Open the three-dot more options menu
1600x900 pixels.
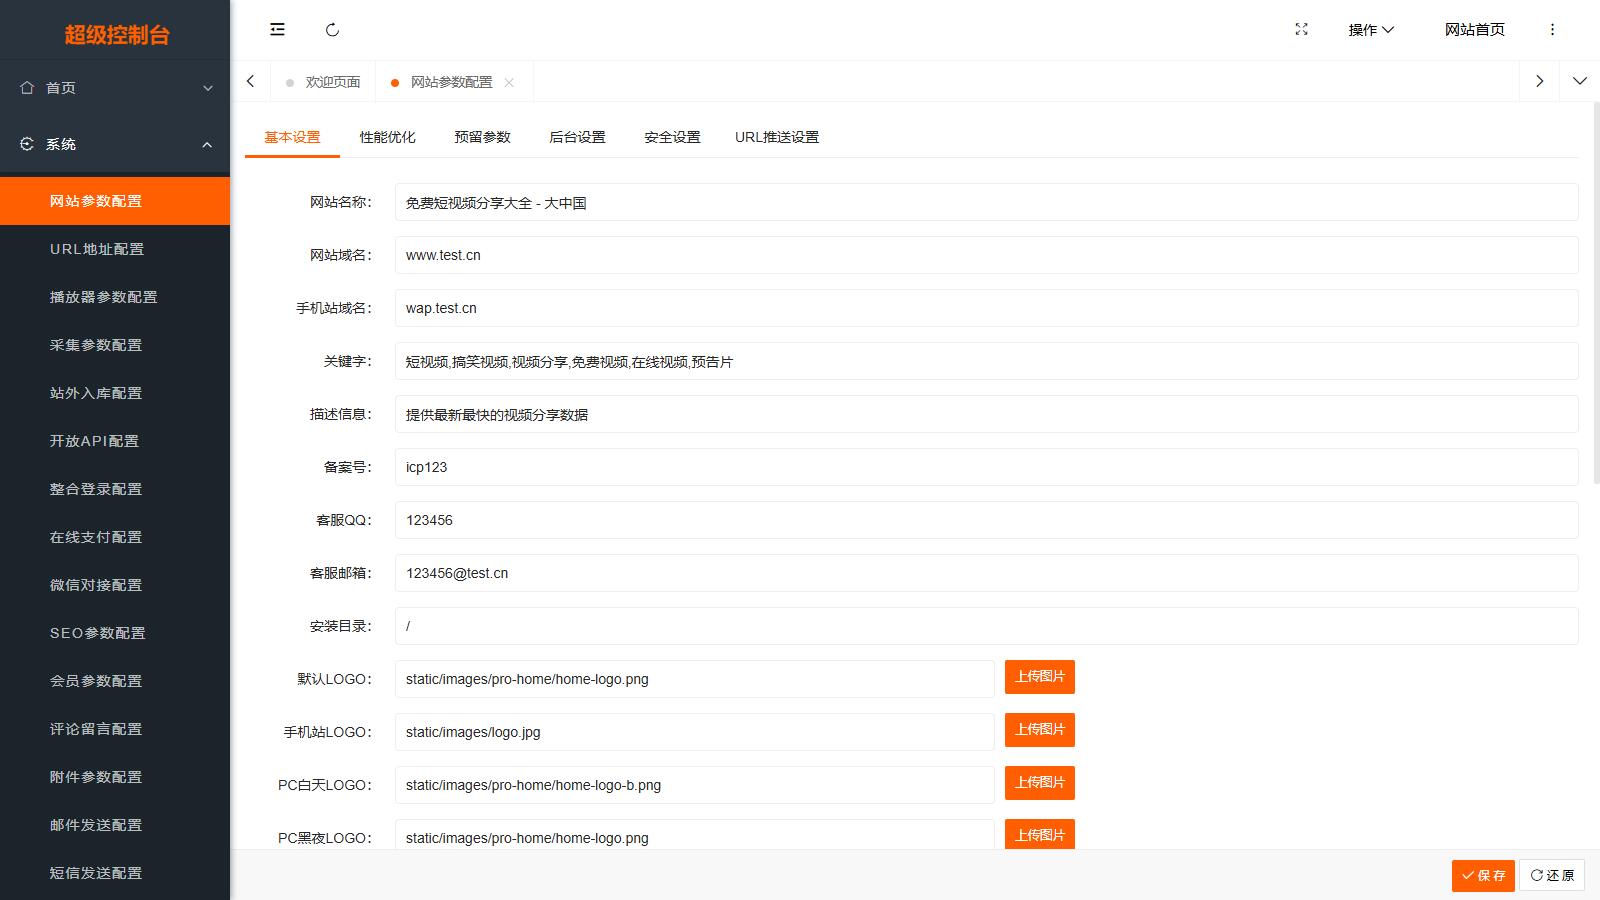1553,29
